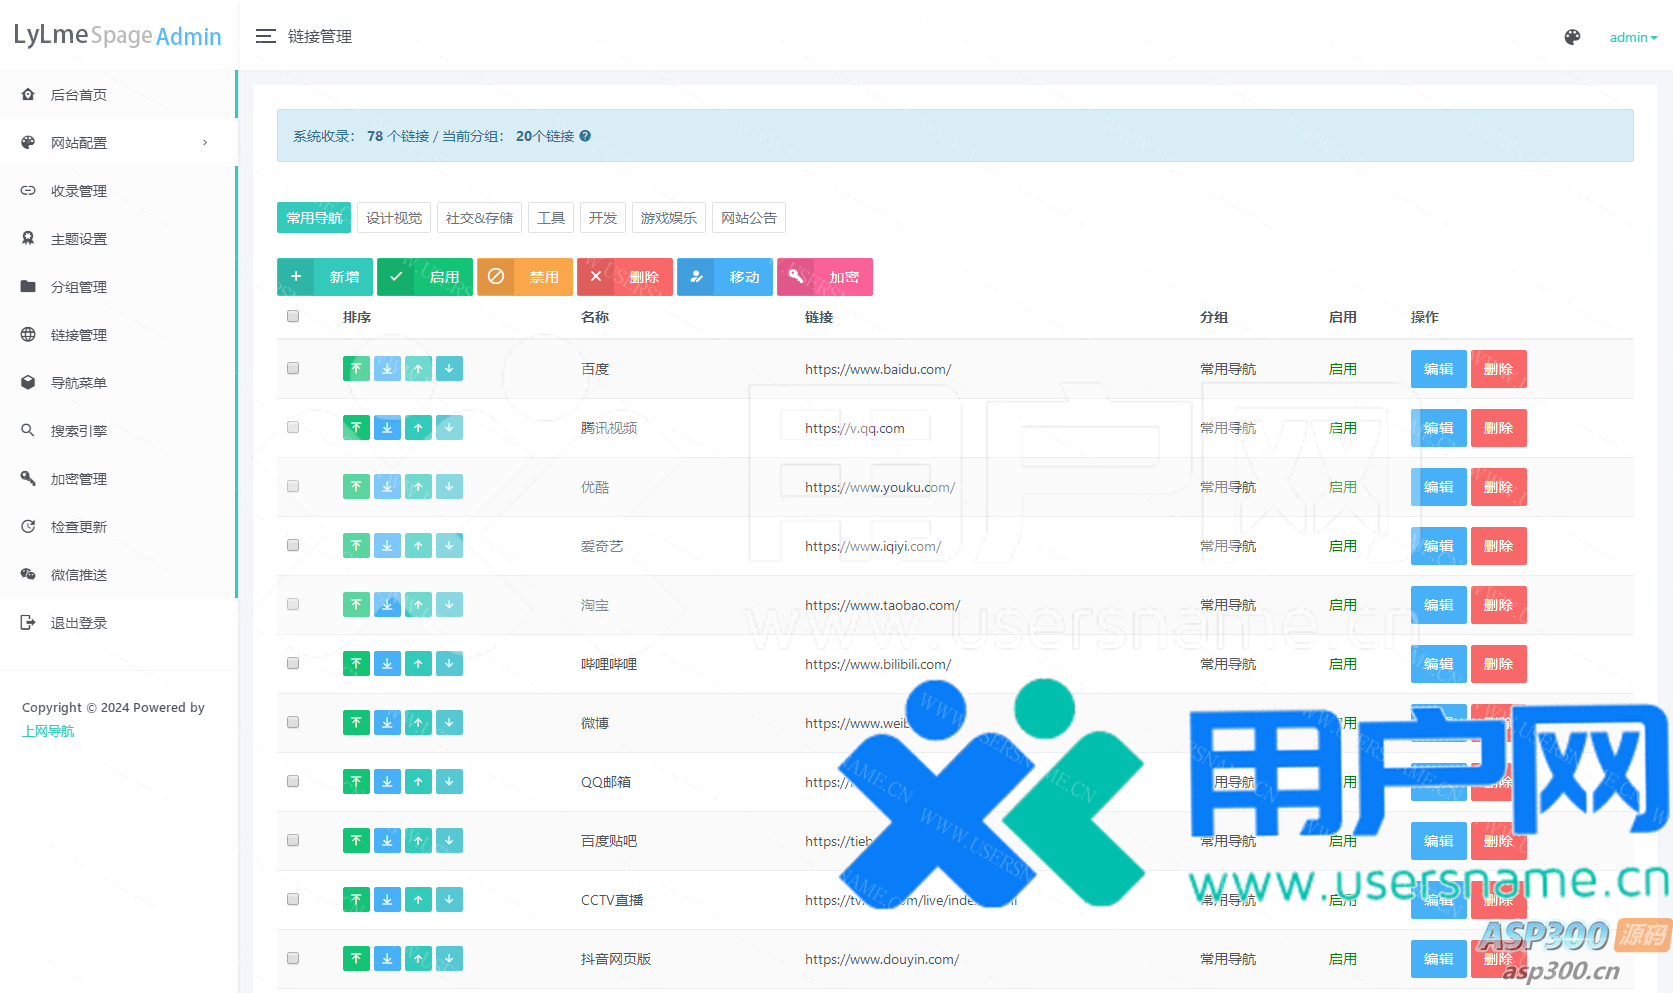The image size is (1673, 993).
Task: Open 分组管理 in sidebar
Action: [x=118, y=287]
